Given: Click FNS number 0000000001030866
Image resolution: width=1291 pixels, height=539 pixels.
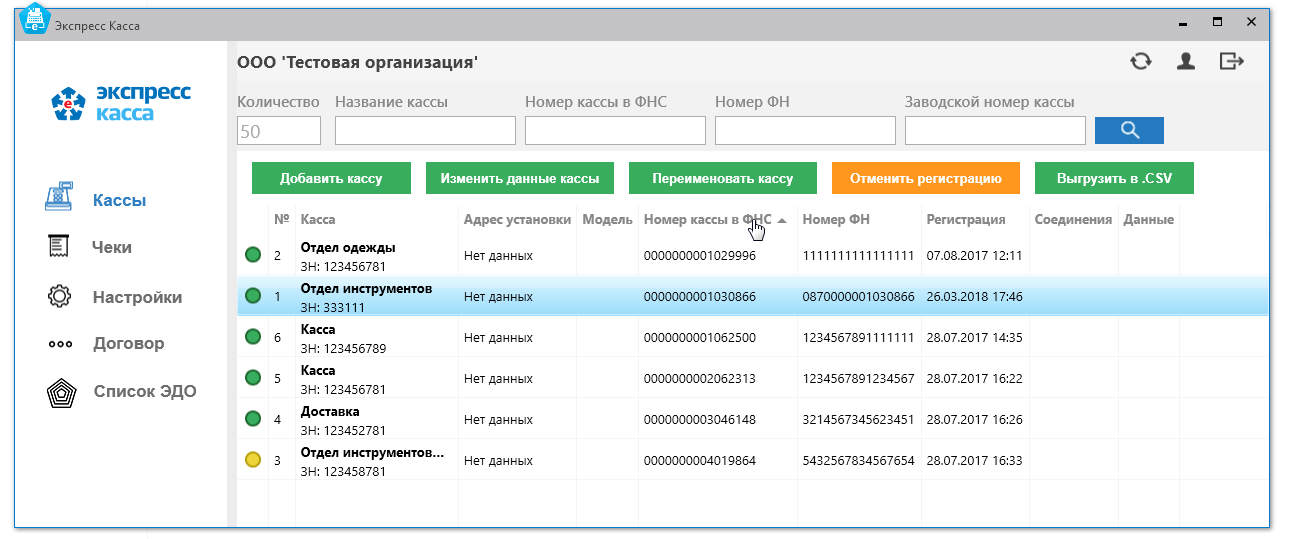Looking at the screenshot, I should [699, 296].
